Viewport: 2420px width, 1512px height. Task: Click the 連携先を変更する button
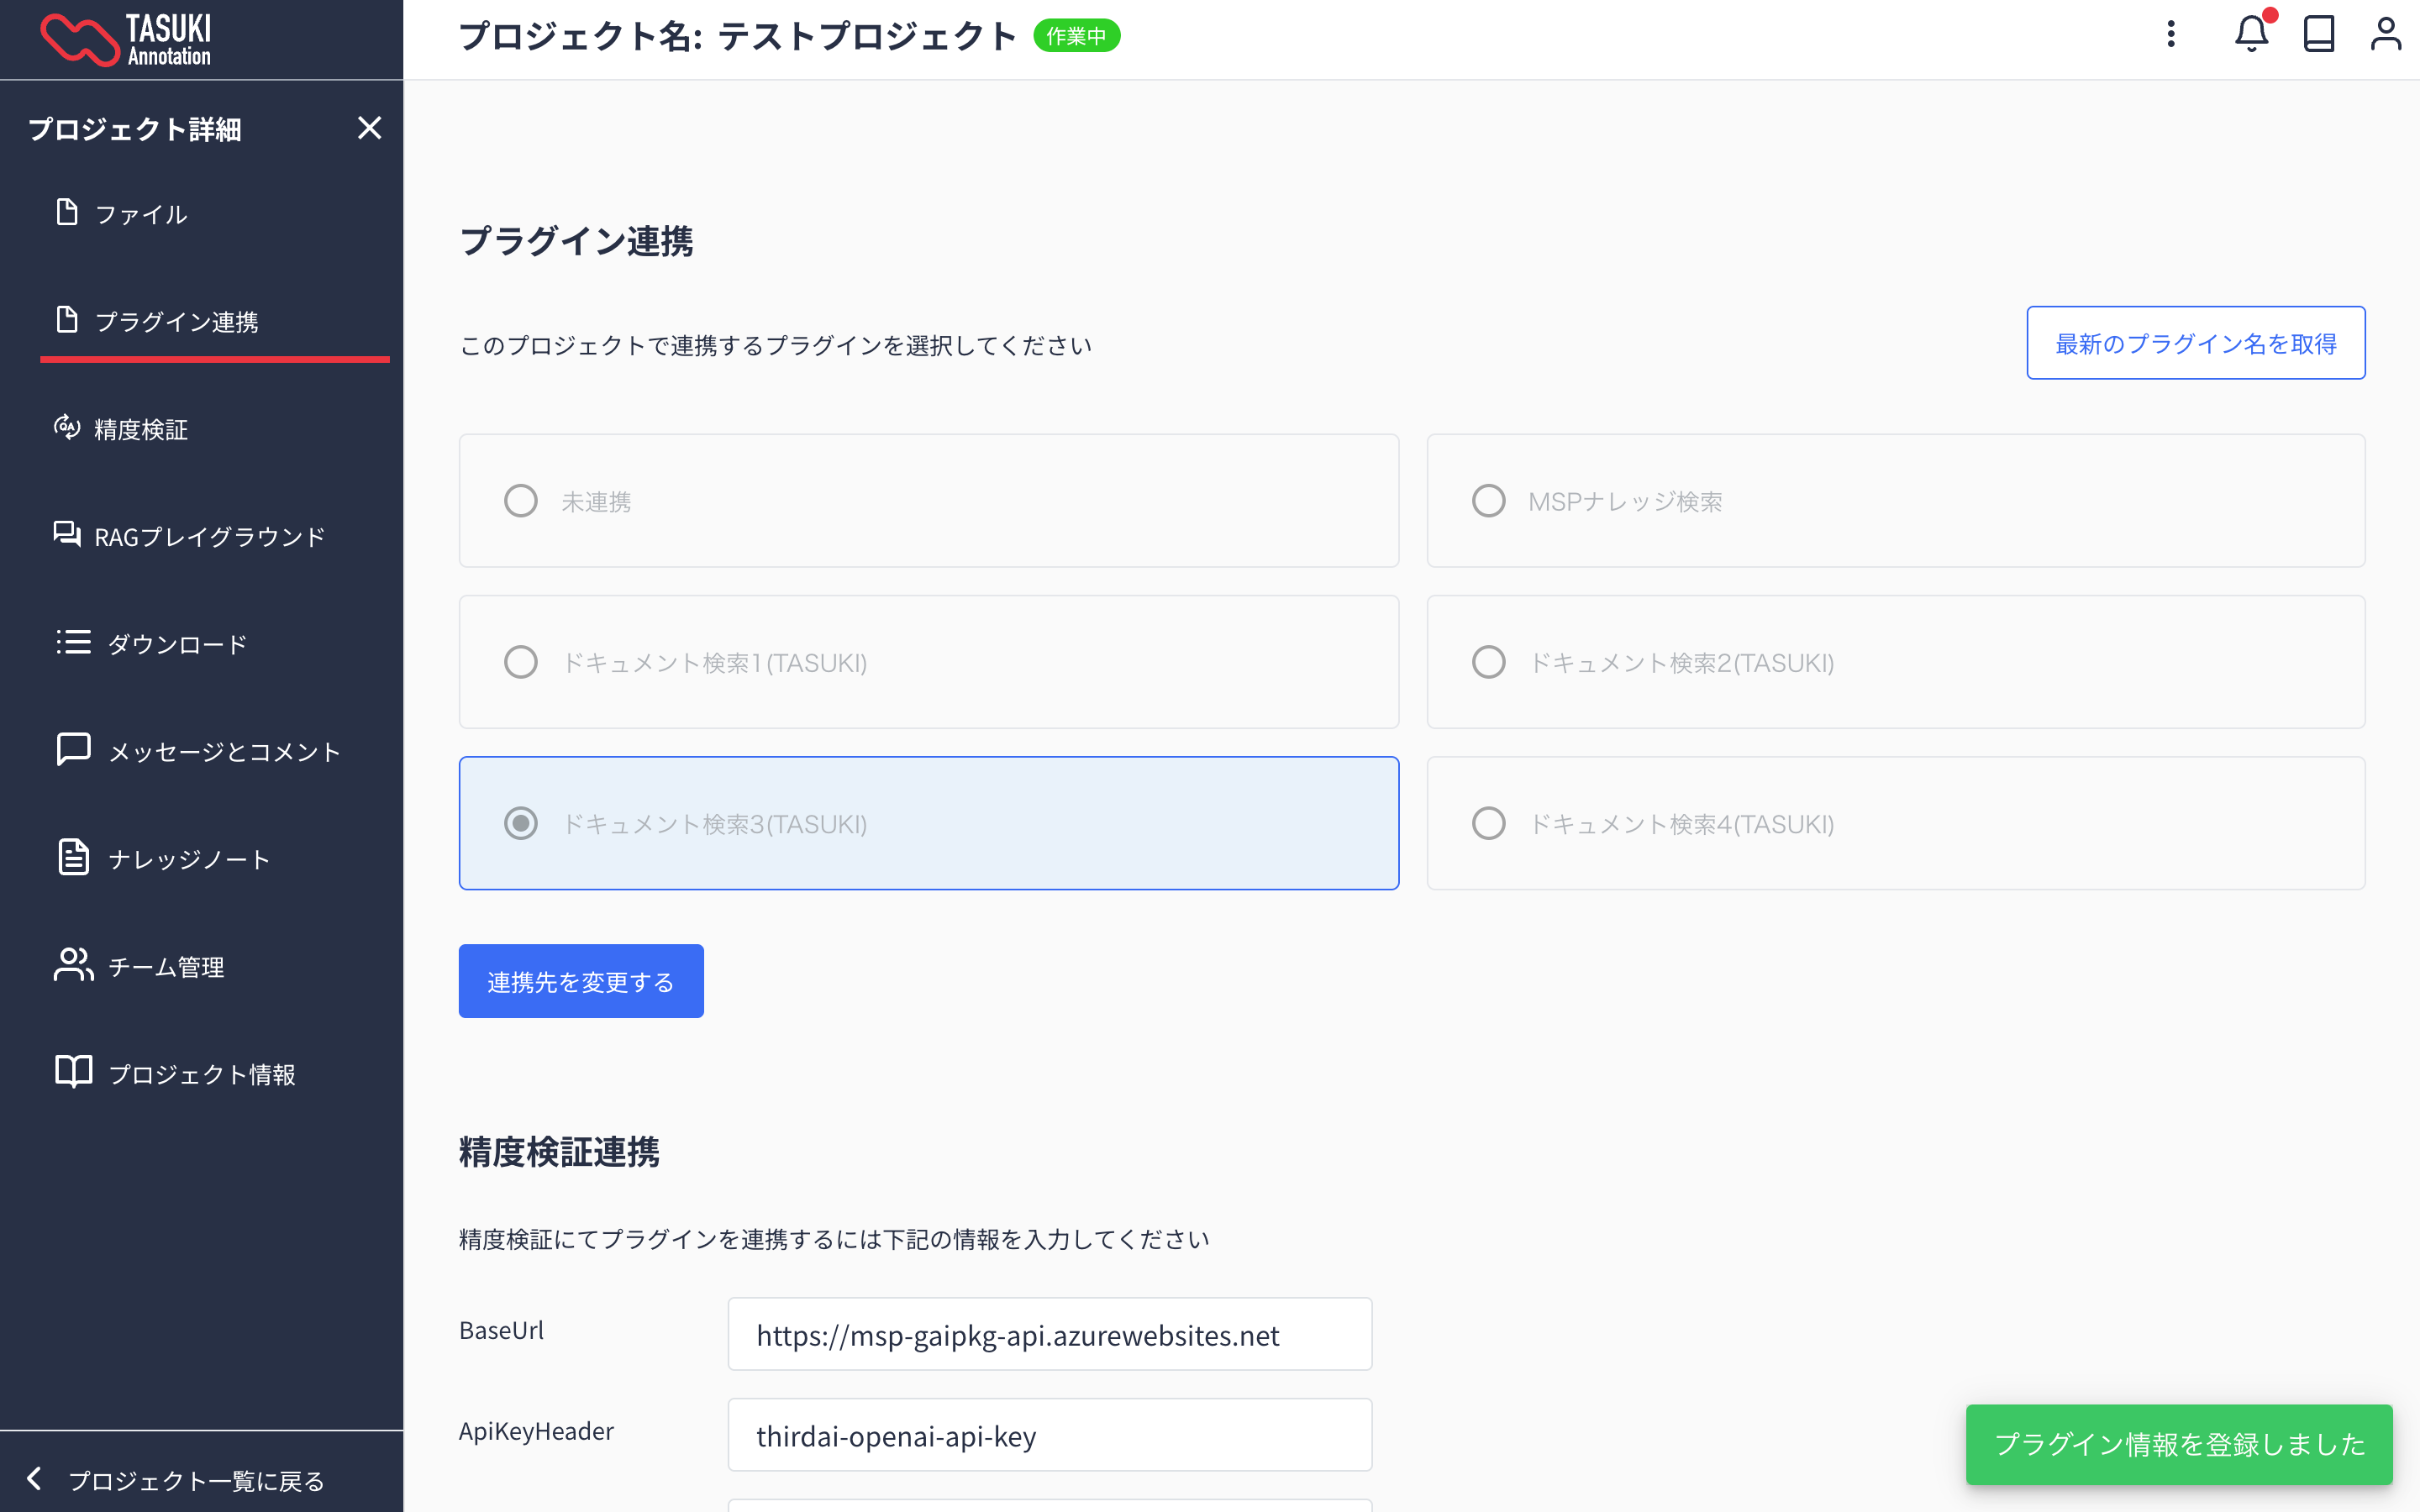pyautogui.click(x=580, y=981)
